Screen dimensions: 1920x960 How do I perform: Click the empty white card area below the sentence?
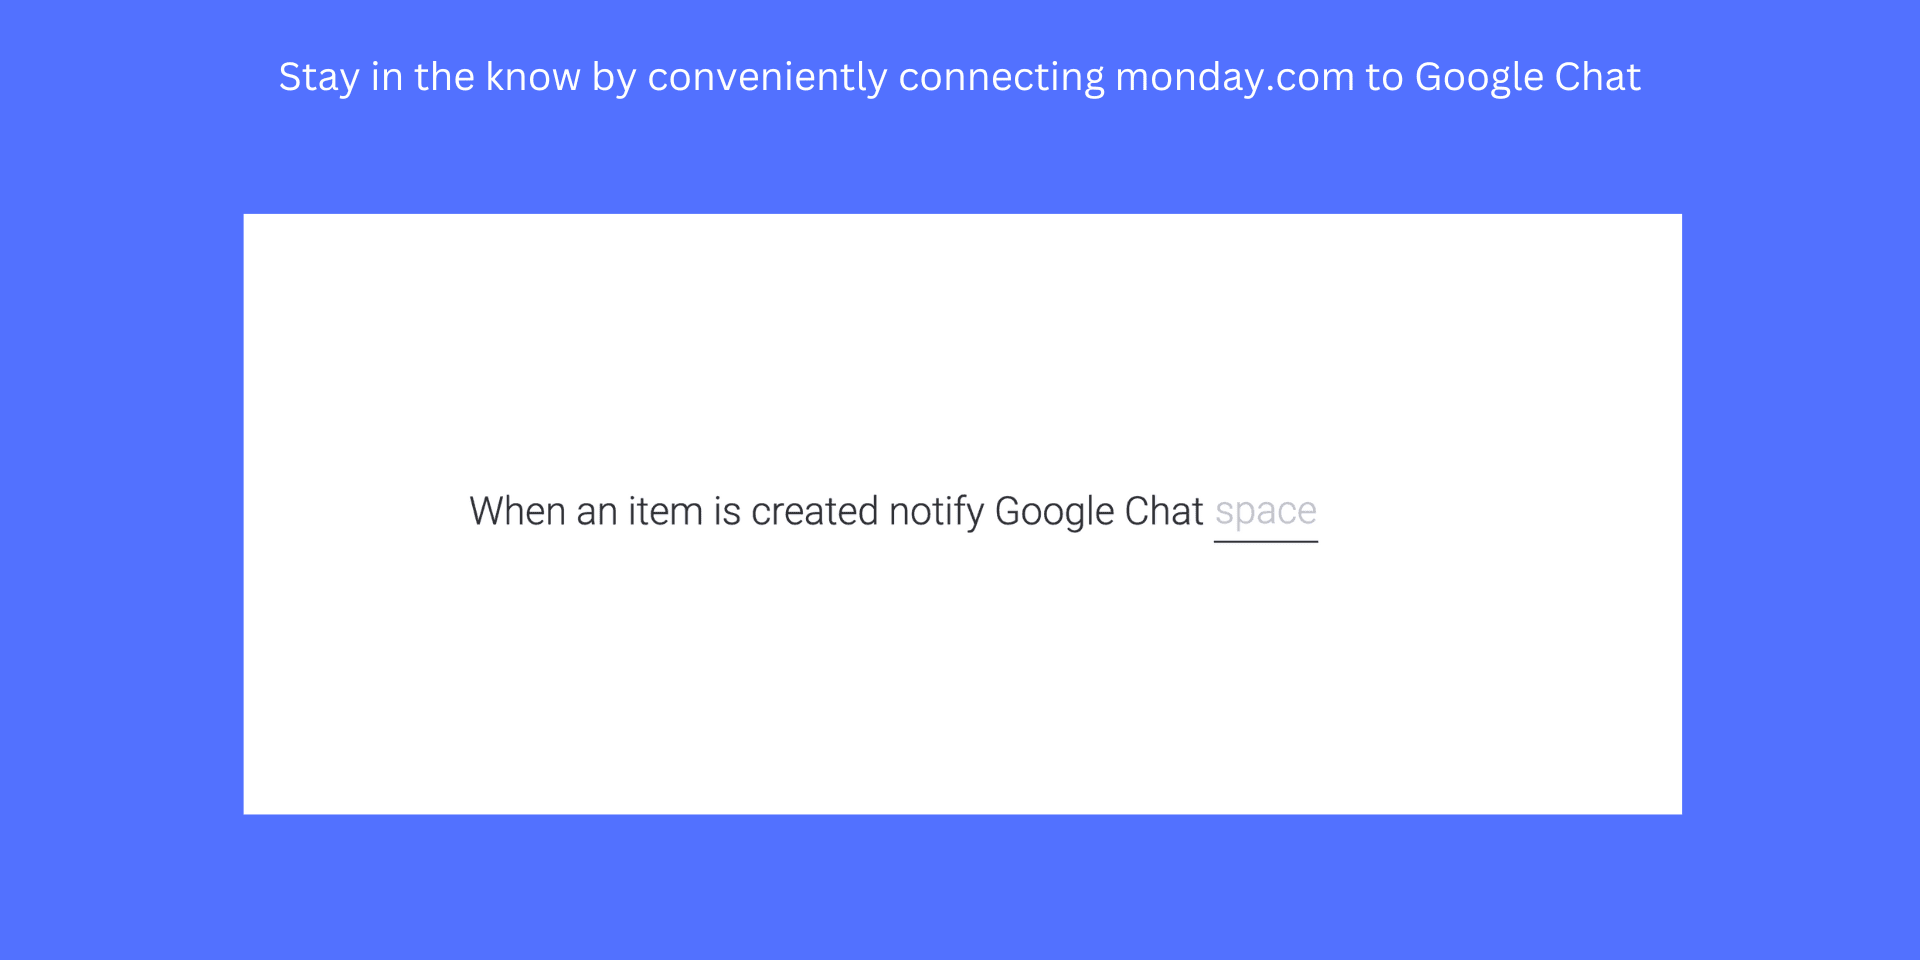point(962,680)
